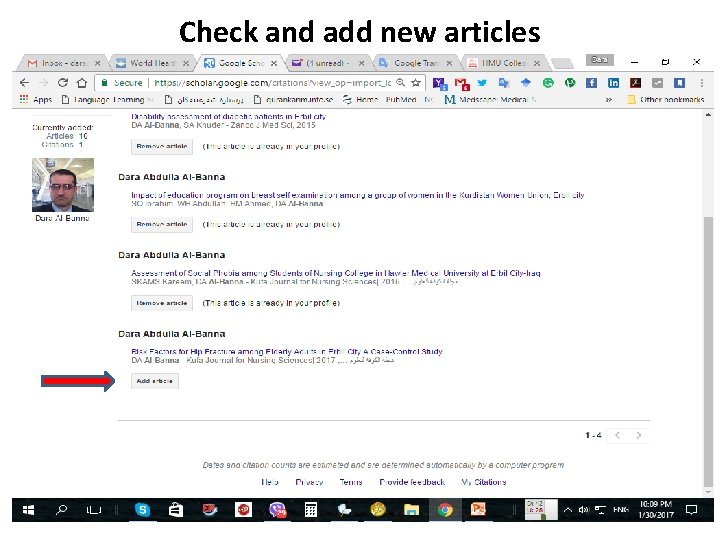Screen dimensions: 720x540
Task: Remove the Disability assessment article
Action: pyautogui.click(x=162, y=146)
